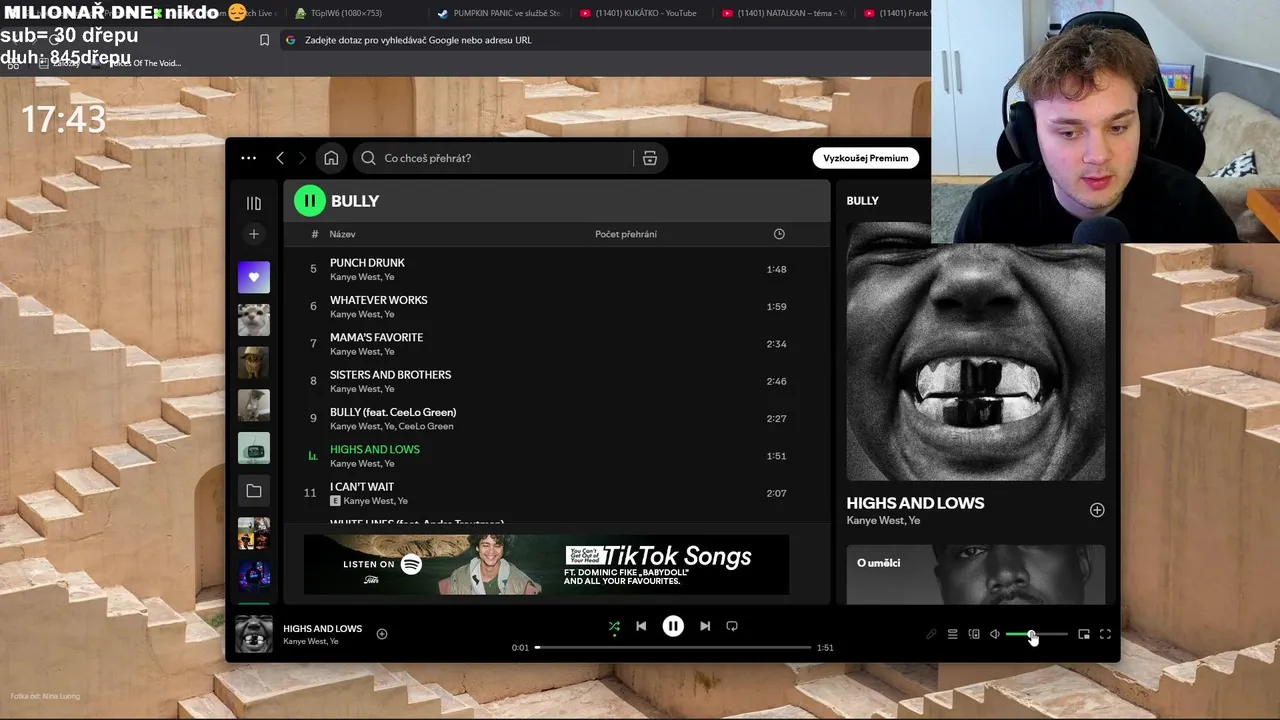This screenshot has height=720, width=1280.
Task: Pause playback in the bottom player
Action: pos(673,626)
